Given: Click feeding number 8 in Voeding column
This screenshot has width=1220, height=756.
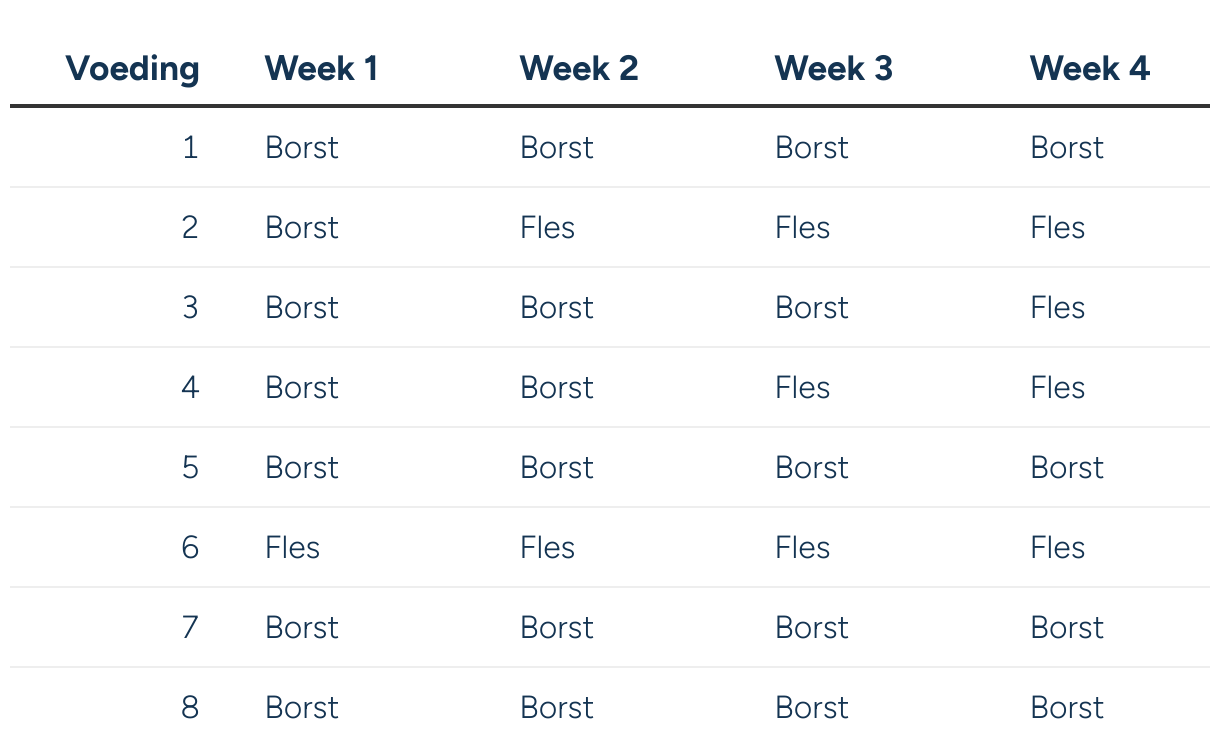Looking at the screenshot, I should [190, 708].
